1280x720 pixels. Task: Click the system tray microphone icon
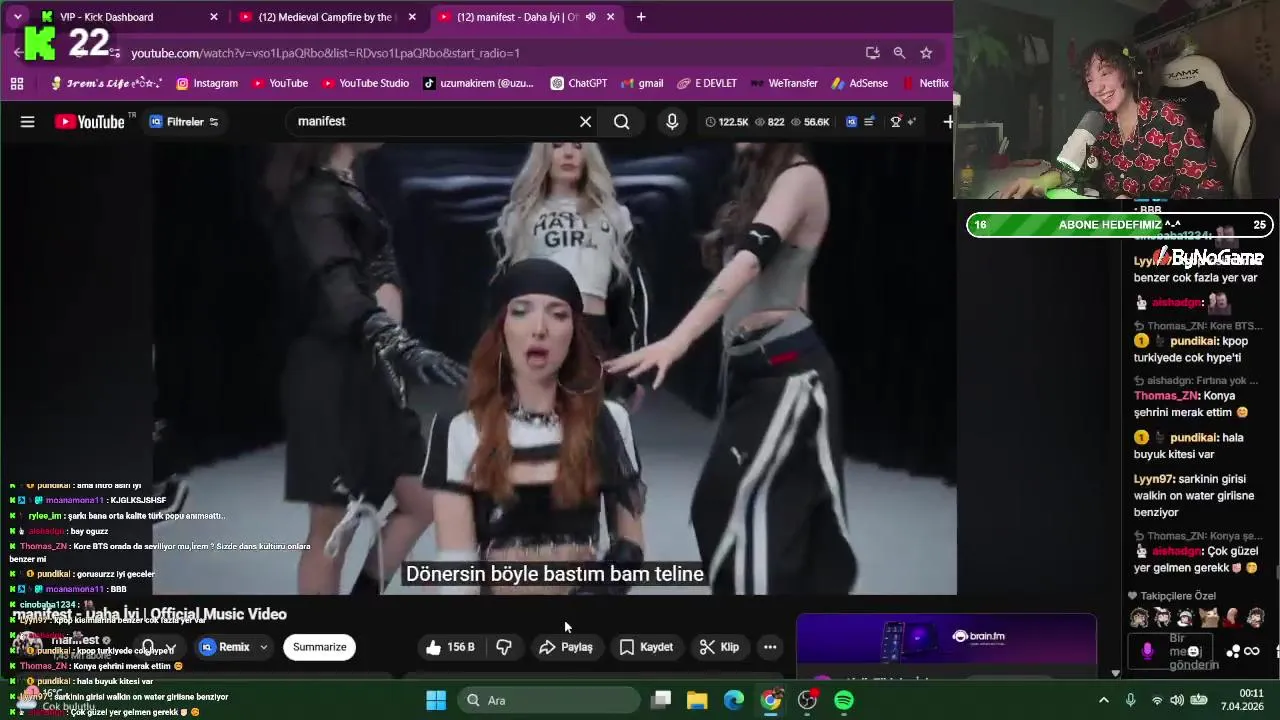click(1130, 700)
